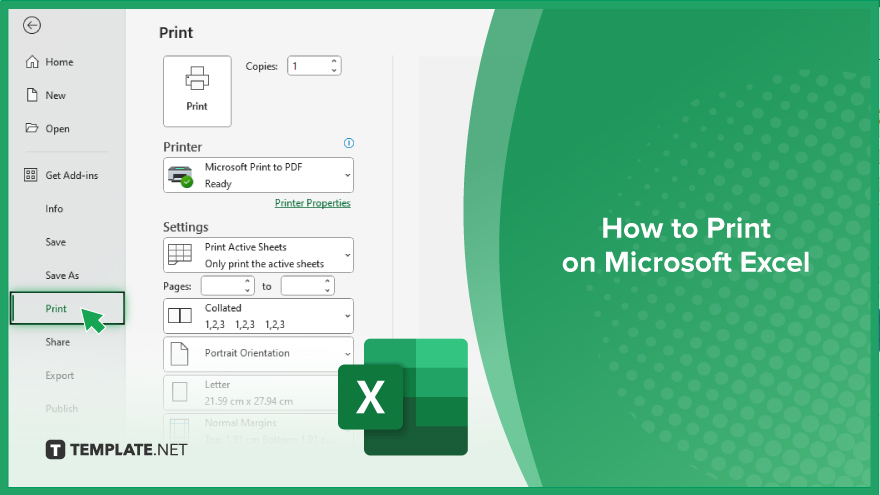The image size is (880, 495).
Task: Click the Pages start number field
Action: click(222, 286)
